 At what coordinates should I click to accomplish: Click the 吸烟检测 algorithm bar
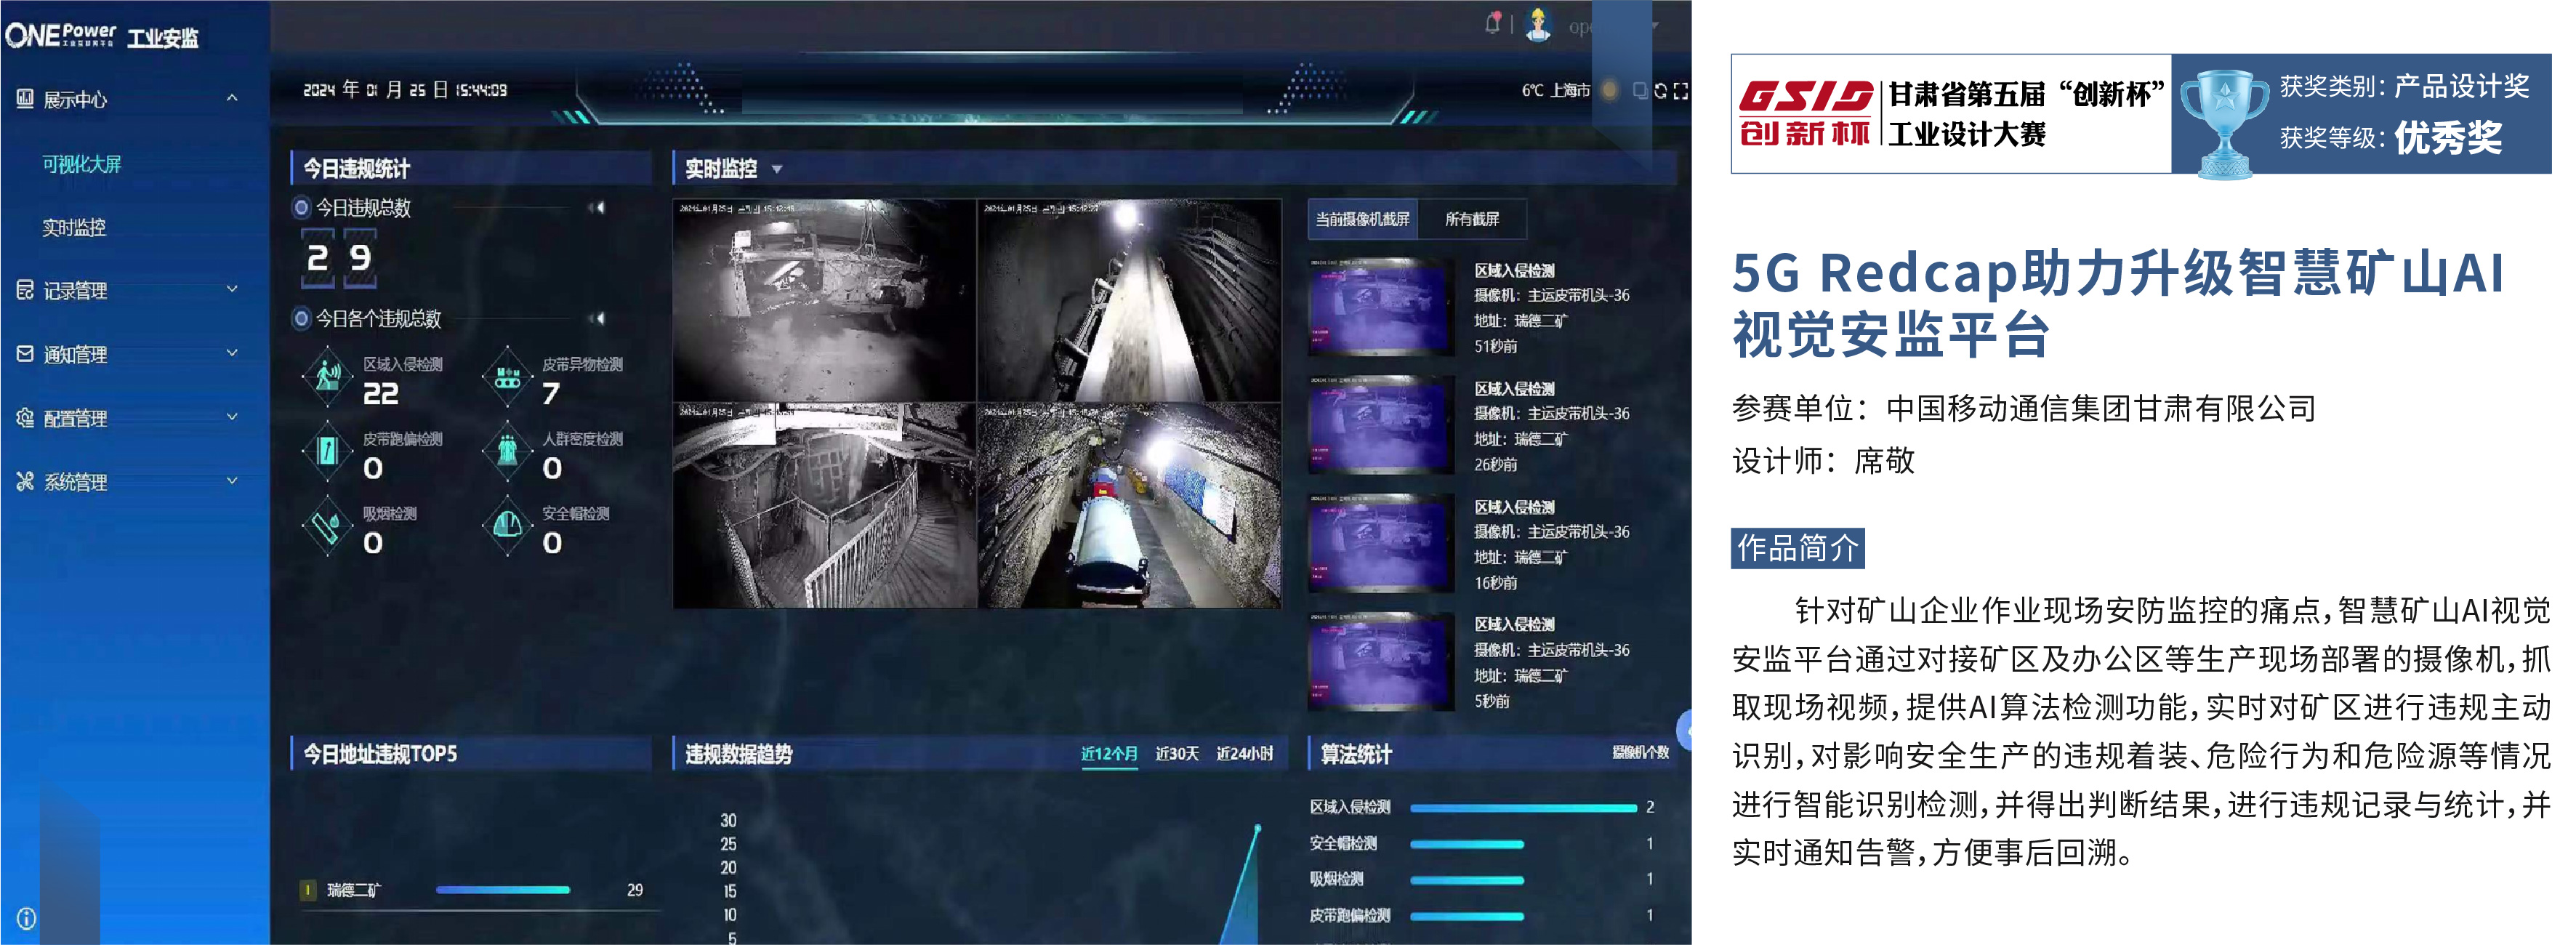(x=1467, y=881)
